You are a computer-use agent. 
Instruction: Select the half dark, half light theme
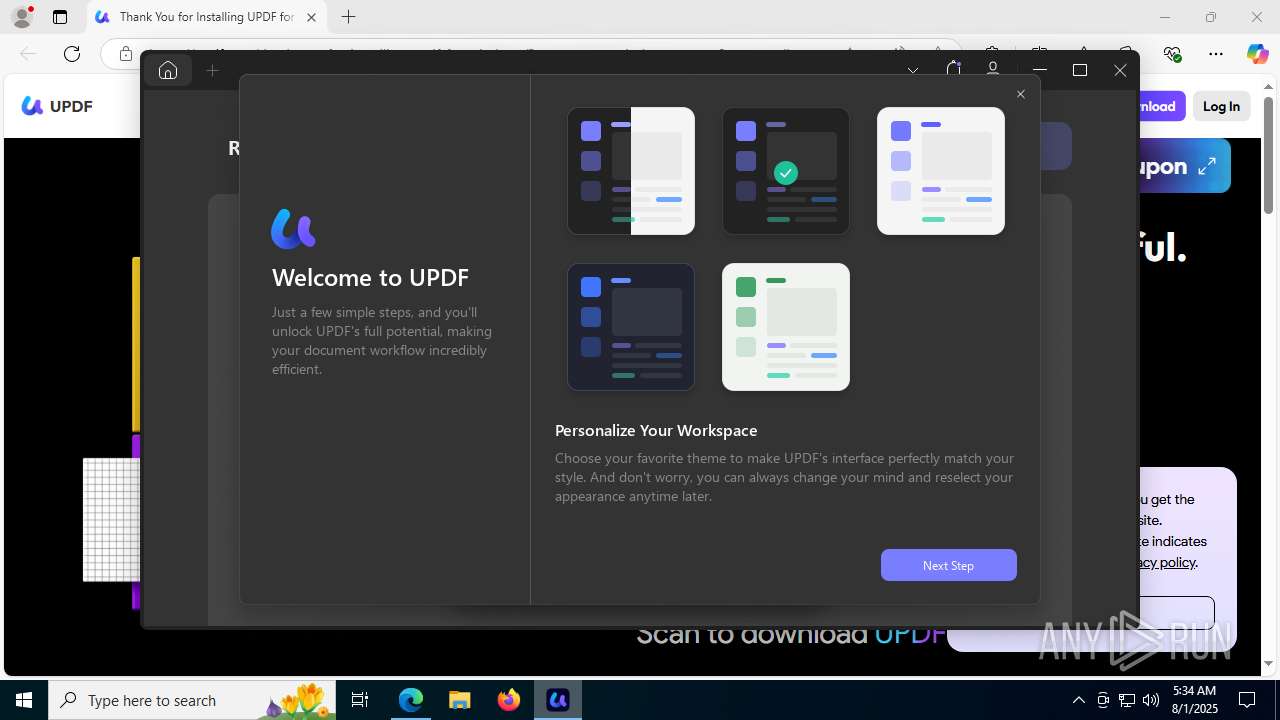(631, 171)
